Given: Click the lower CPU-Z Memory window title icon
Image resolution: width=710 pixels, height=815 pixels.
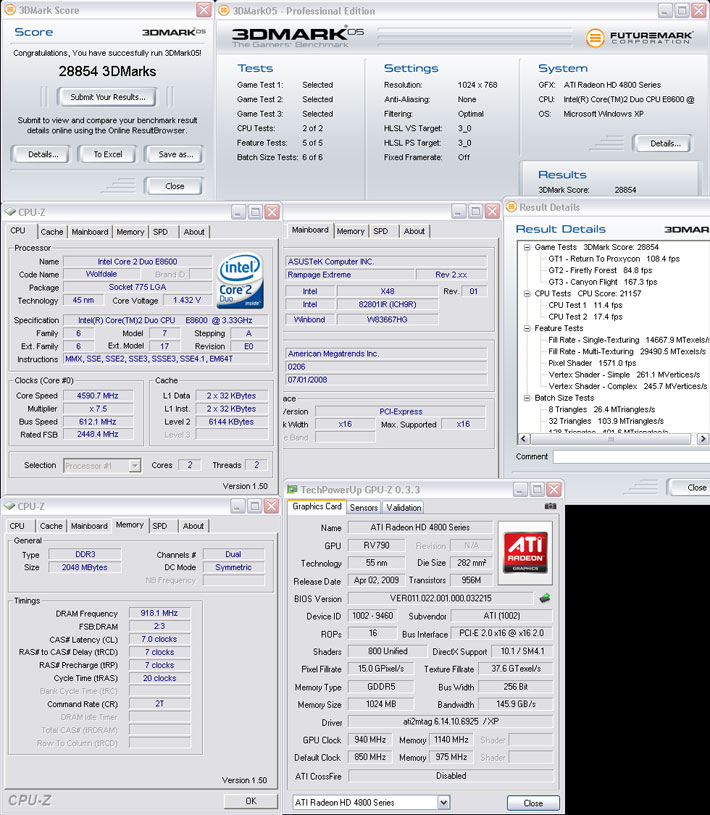Looking at the screenshot, I should pyautogui.click(x=9, y=506).
